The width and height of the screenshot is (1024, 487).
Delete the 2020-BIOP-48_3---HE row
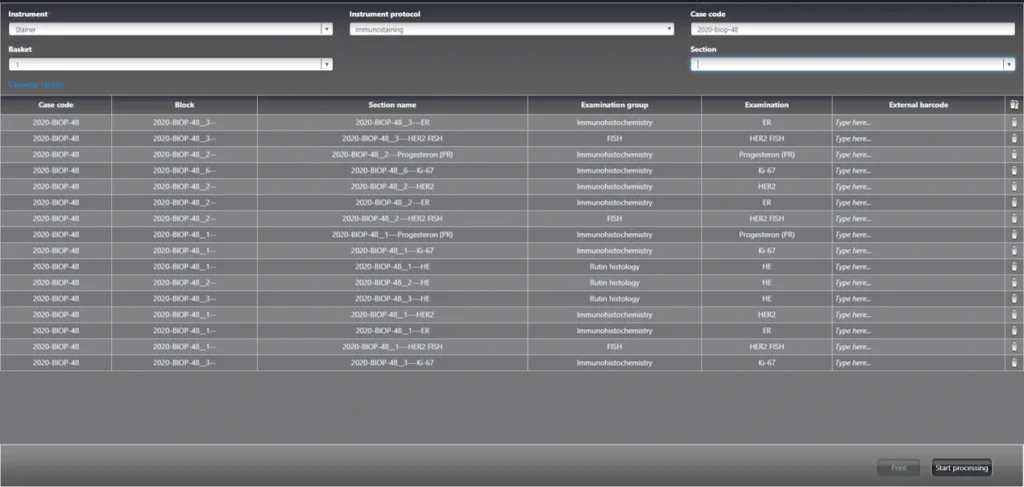[1014, 298]
